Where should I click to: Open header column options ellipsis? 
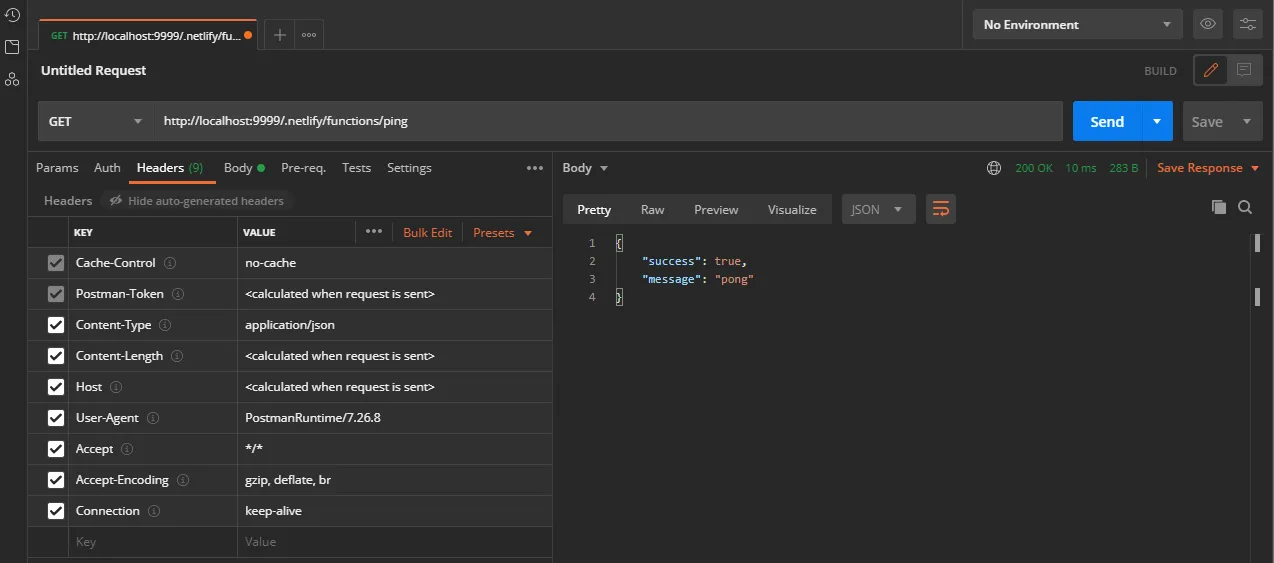[374, 231]
